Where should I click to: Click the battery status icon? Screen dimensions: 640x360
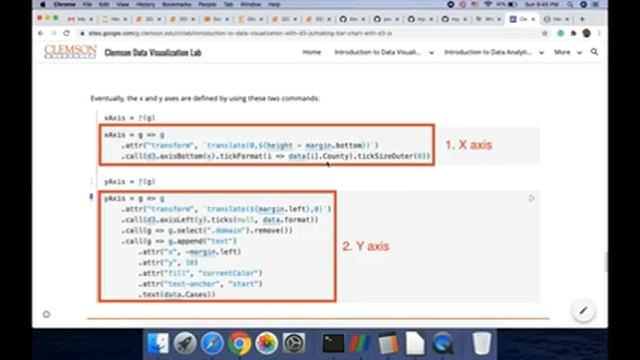click(x=513, y=4)
